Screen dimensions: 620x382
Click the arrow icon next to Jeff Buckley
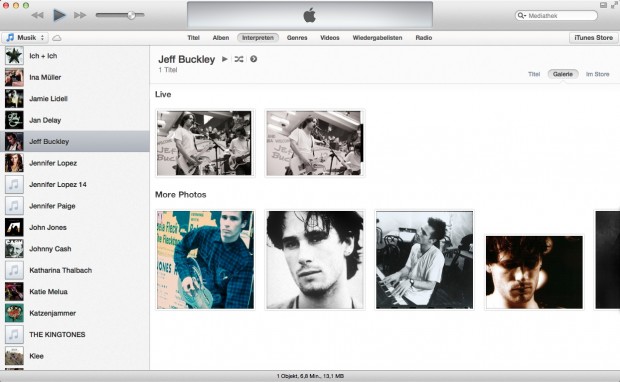[x=253, y=59]
